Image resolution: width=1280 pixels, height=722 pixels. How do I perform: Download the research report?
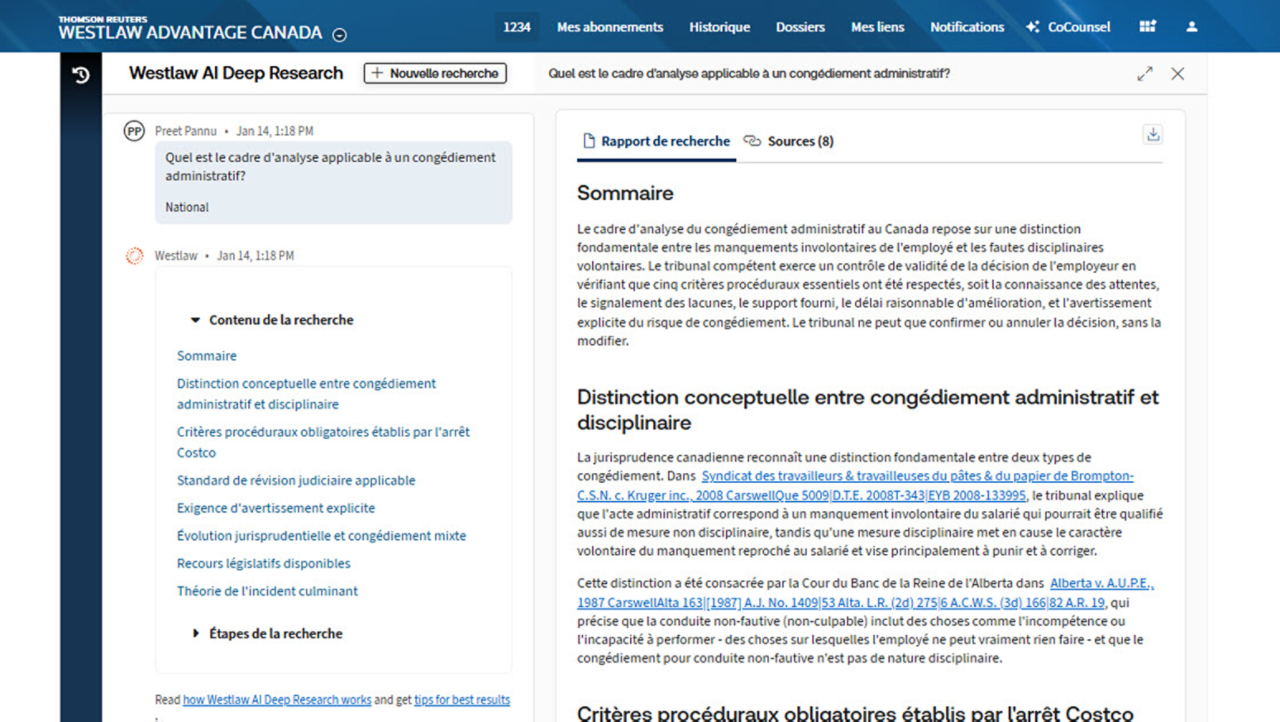(x=1152, y=135)
